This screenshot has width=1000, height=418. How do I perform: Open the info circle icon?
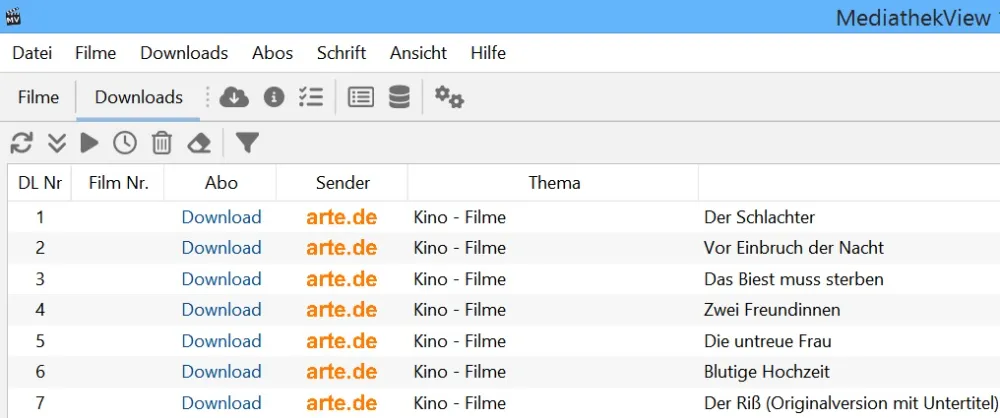pyautogui.click(x=274, y=97)
